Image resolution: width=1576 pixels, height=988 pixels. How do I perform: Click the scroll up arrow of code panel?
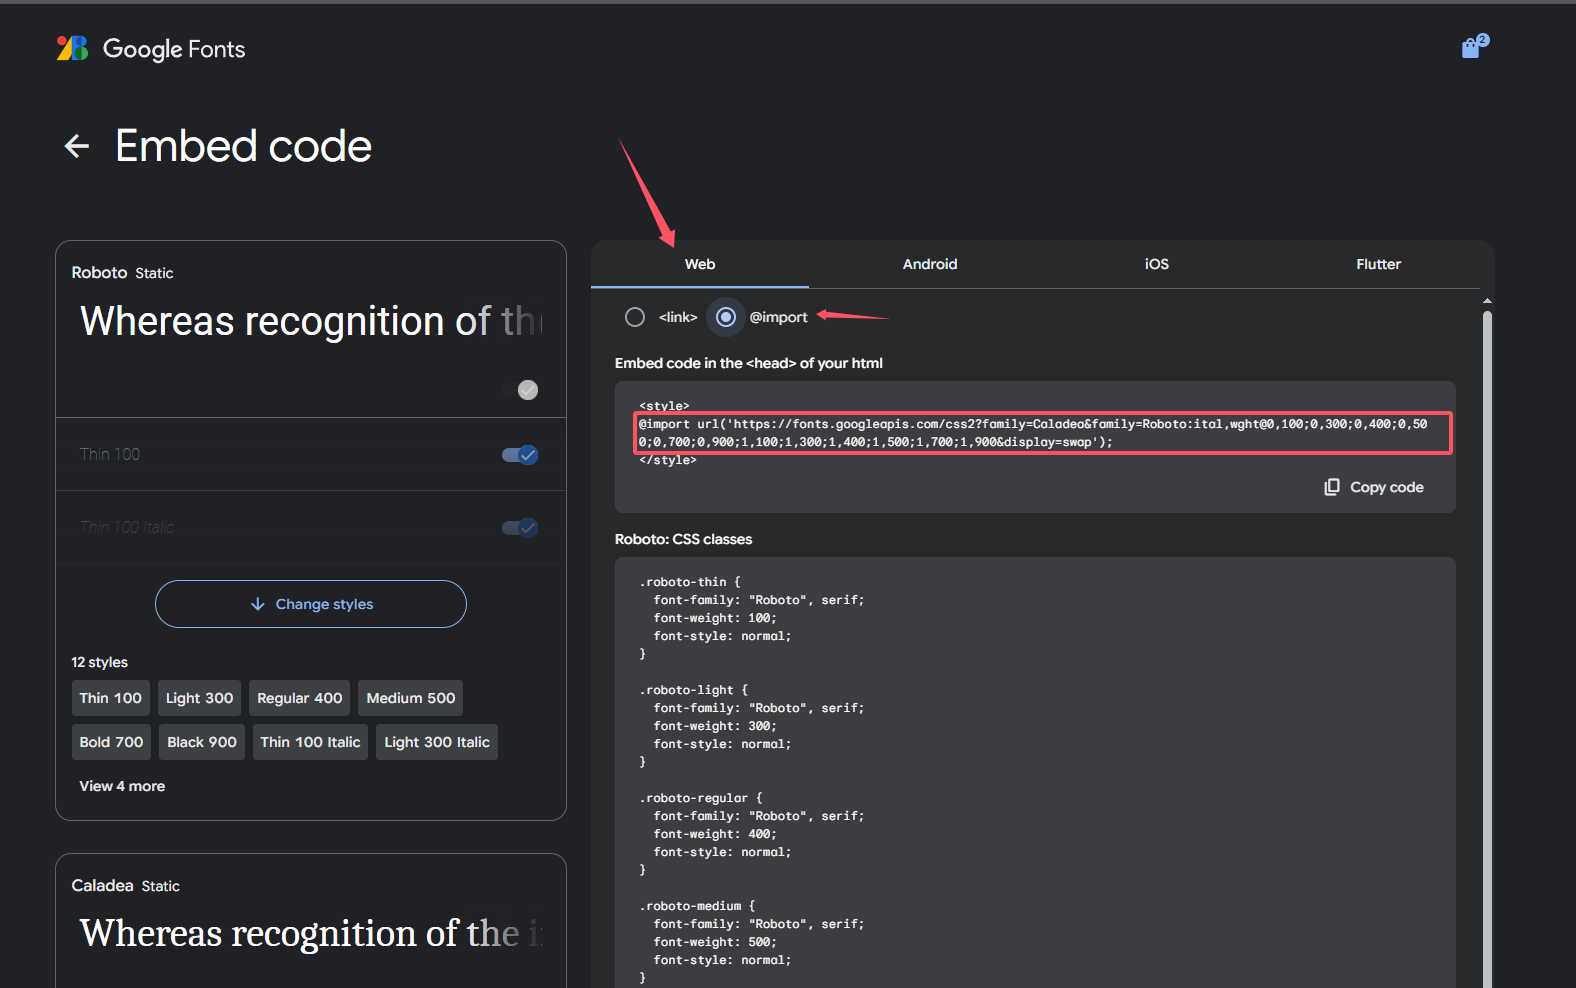[1487, 301]
